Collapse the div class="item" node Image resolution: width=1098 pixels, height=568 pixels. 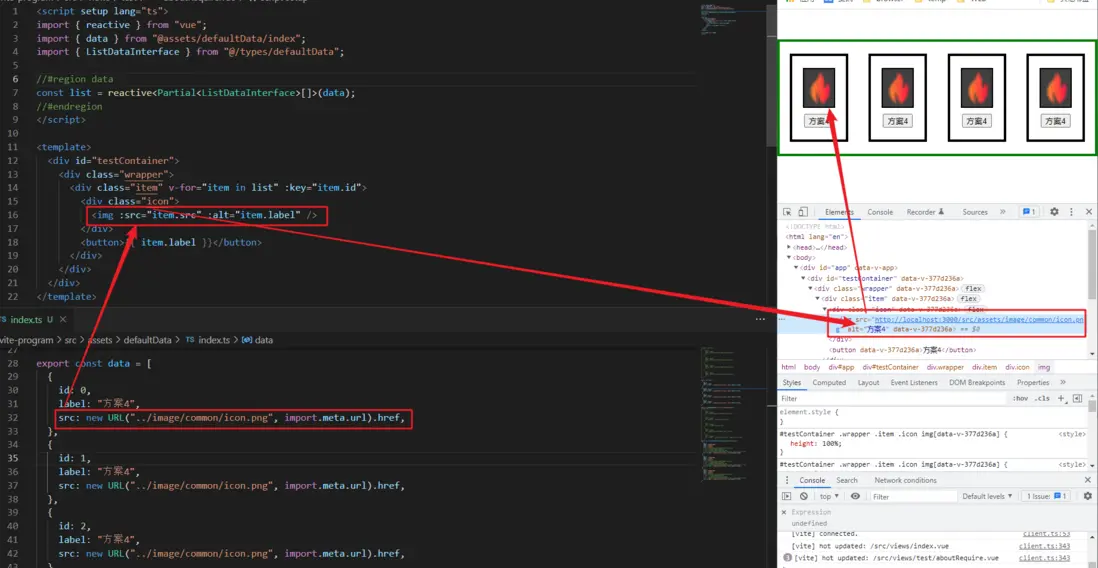817,298
